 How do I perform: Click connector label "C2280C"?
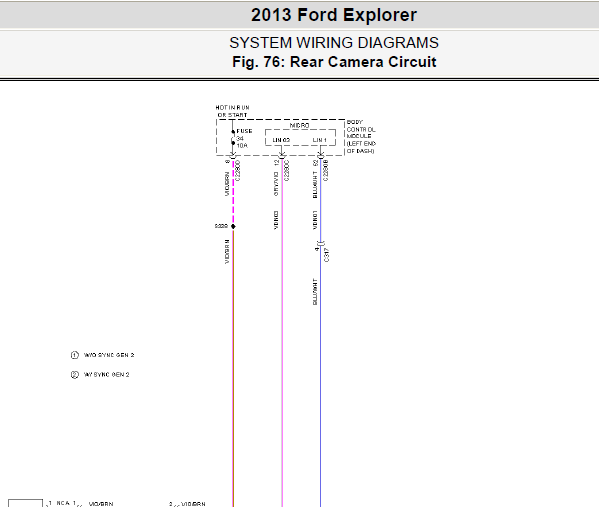click(287, 170)
